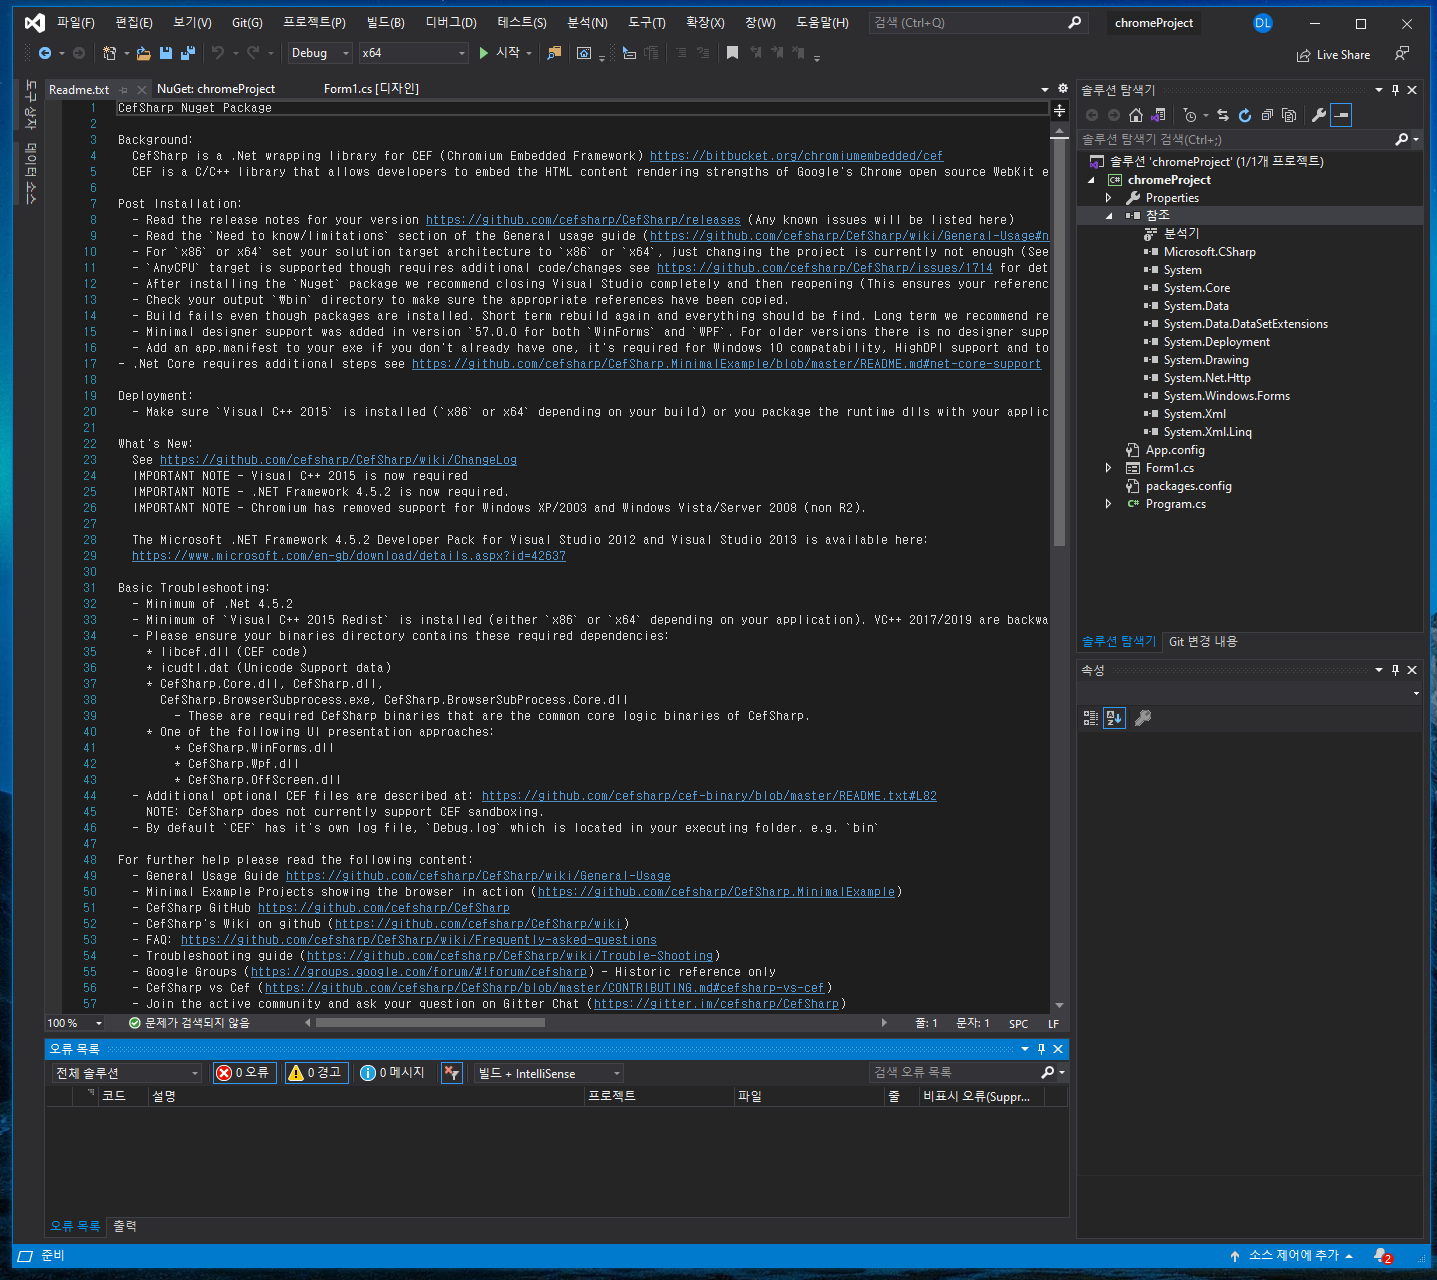Viewport: 1437px width, 1280px height.
Task: Toggle the 0 메시지 messages filter
Action: [x=394, y=1073]
